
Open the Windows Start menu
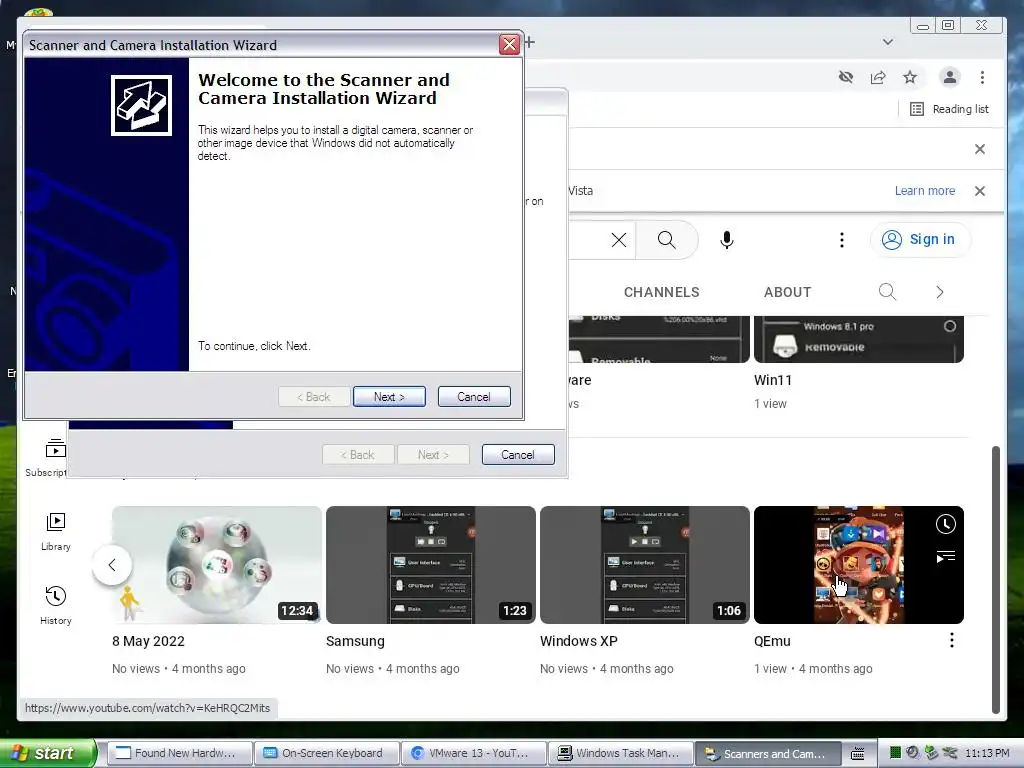tap(47, 753)
